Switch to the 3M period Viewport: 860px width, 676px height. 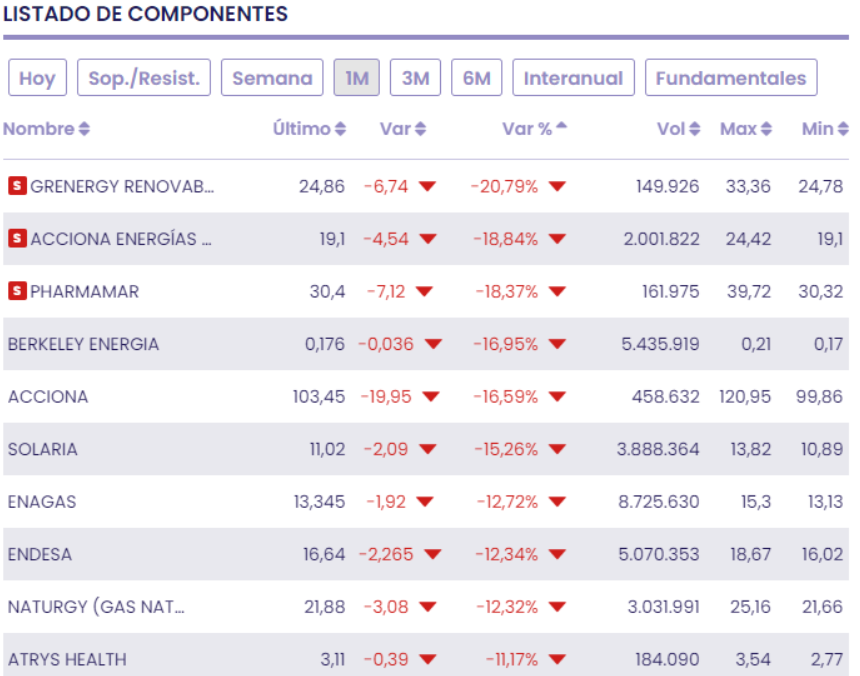click(x=415, y=78)
